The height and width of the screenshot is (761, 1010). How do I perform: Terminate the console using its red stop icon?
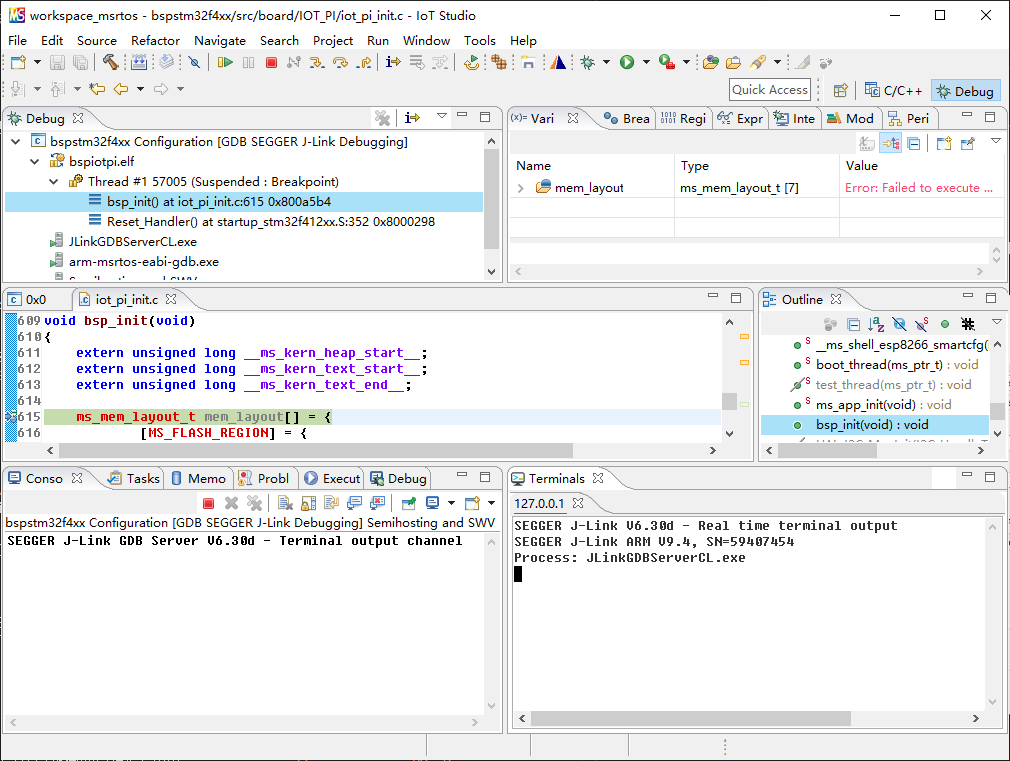208,503
